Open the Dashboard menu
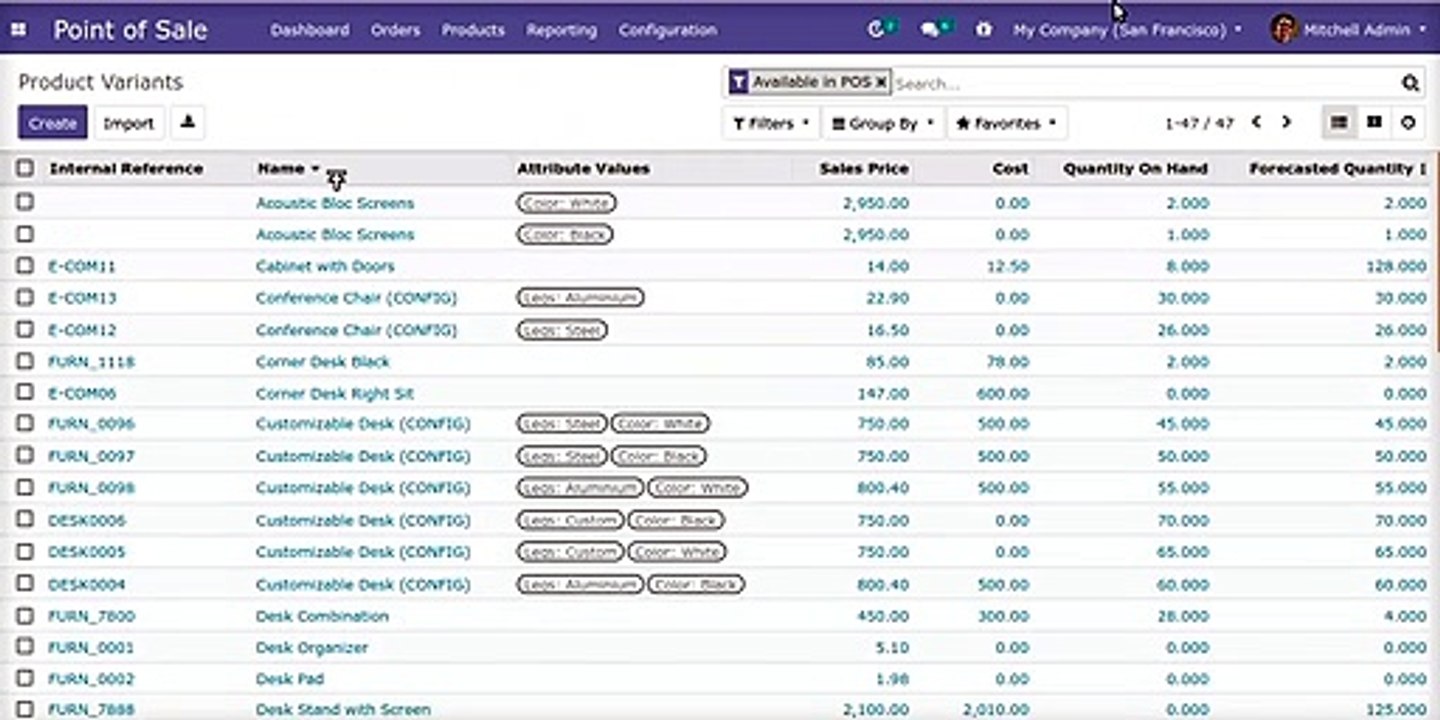 pyautogui.click(x=310, y=30)
